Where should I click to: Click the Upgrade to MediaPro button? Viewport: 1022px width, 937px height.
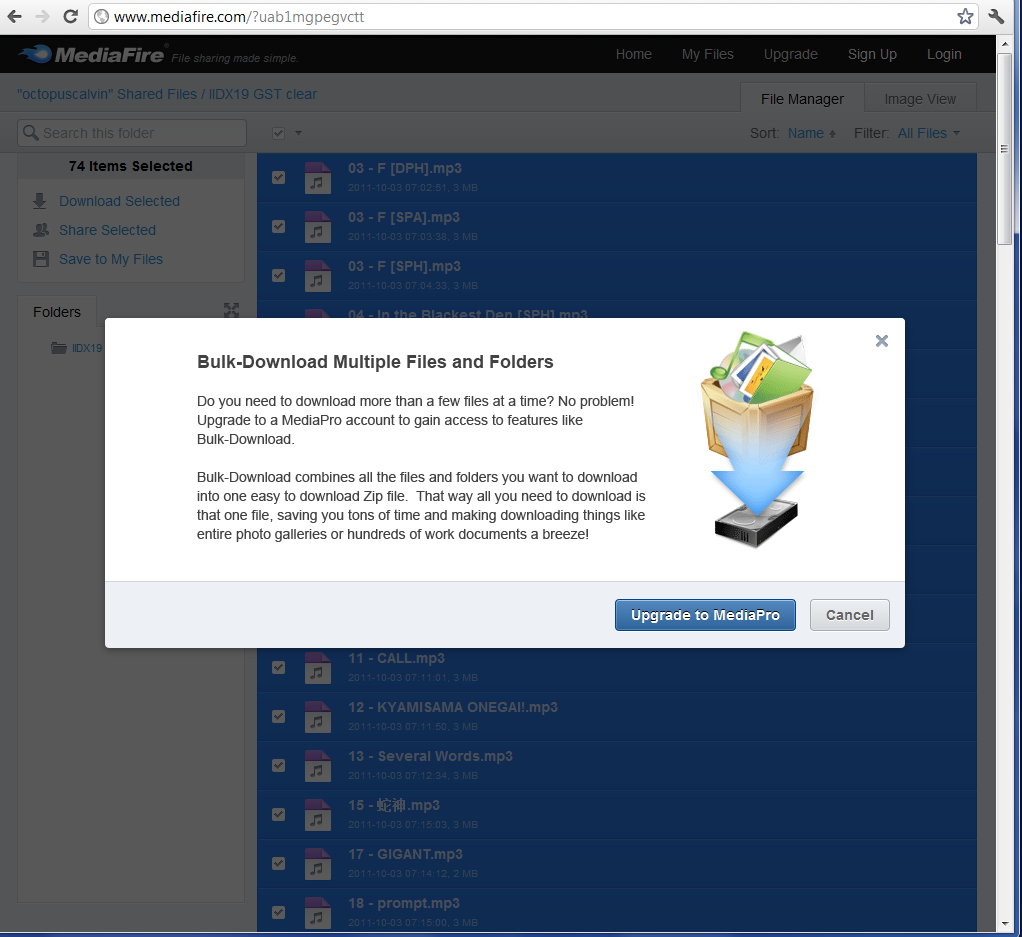point(705,615)
